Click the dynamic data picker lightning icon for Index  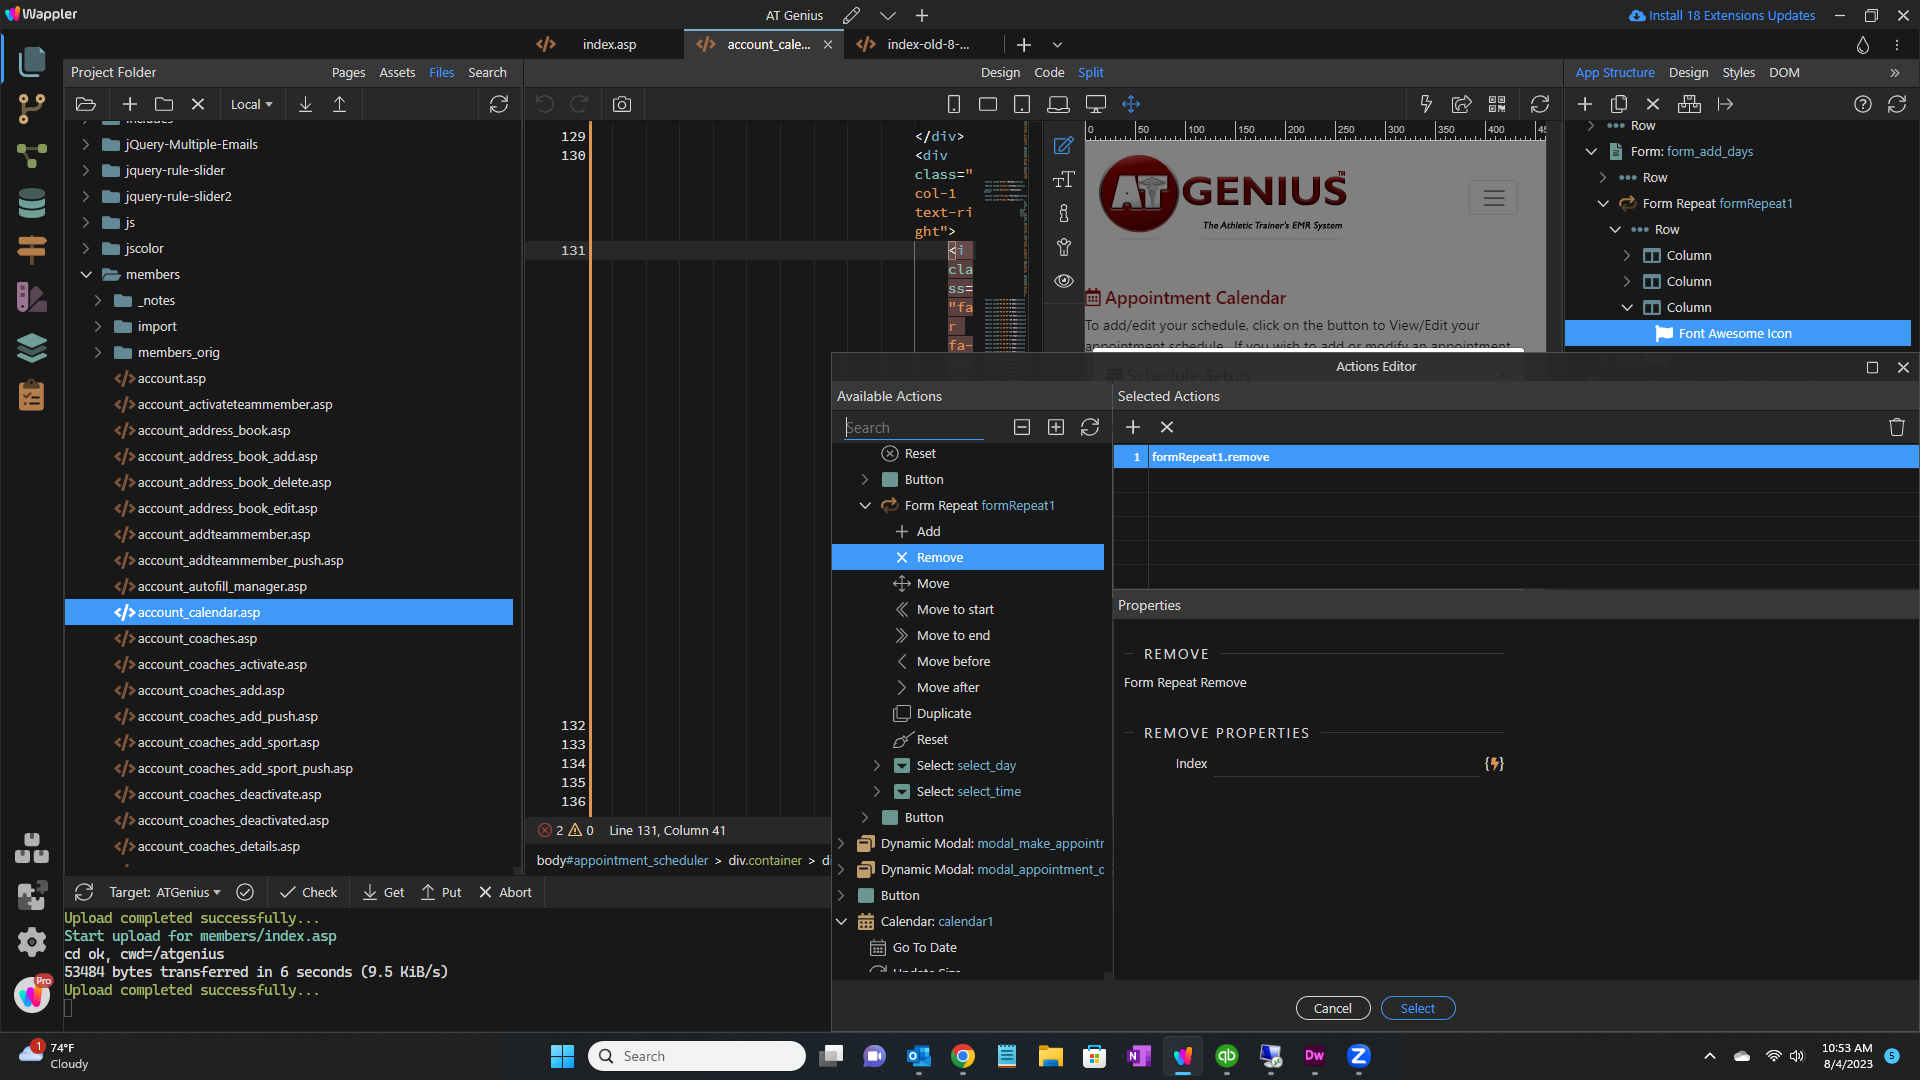1494,764
